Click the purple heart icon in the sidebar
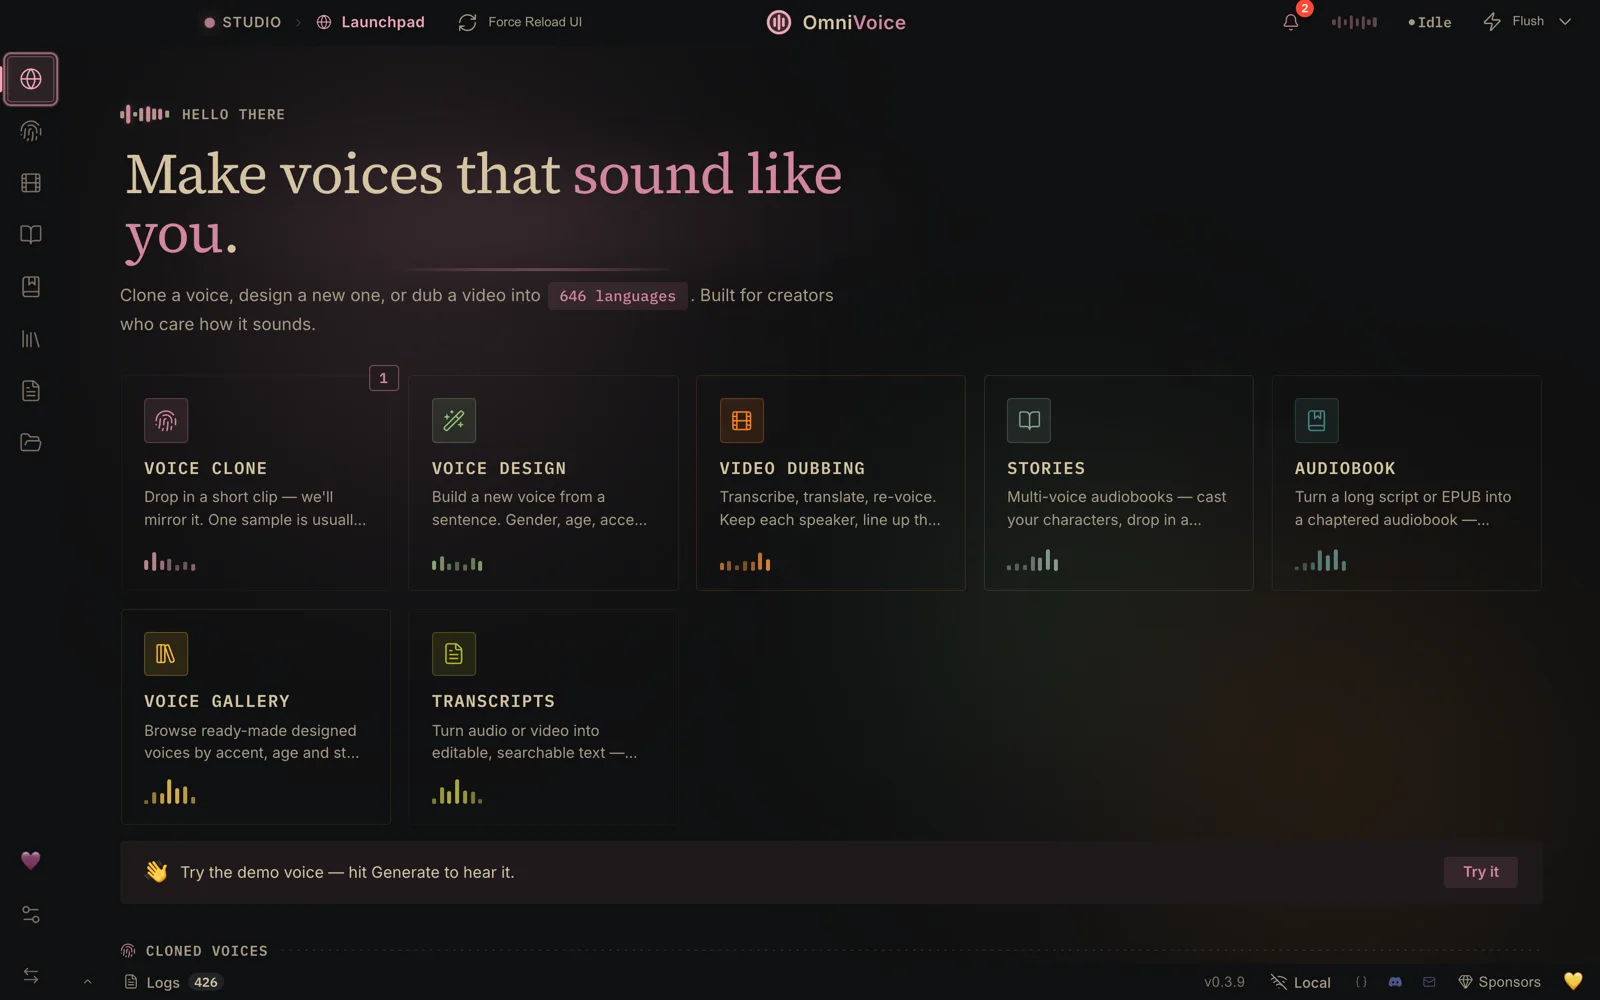The width and height of the screenshot is (1600, 1000). point(31,860)
